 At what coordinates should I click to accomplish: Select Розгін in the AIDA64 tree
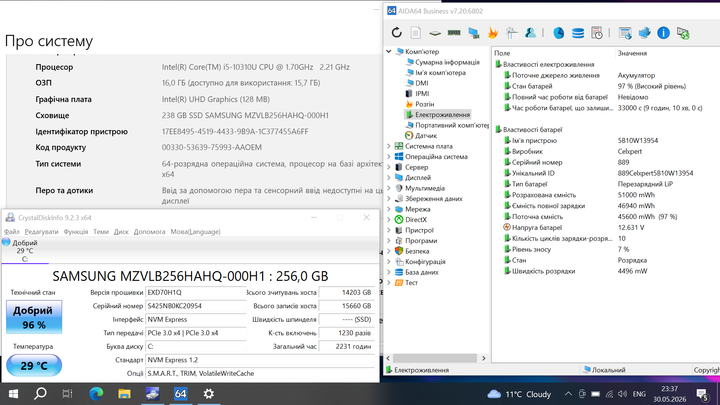(x=424, y=104)
